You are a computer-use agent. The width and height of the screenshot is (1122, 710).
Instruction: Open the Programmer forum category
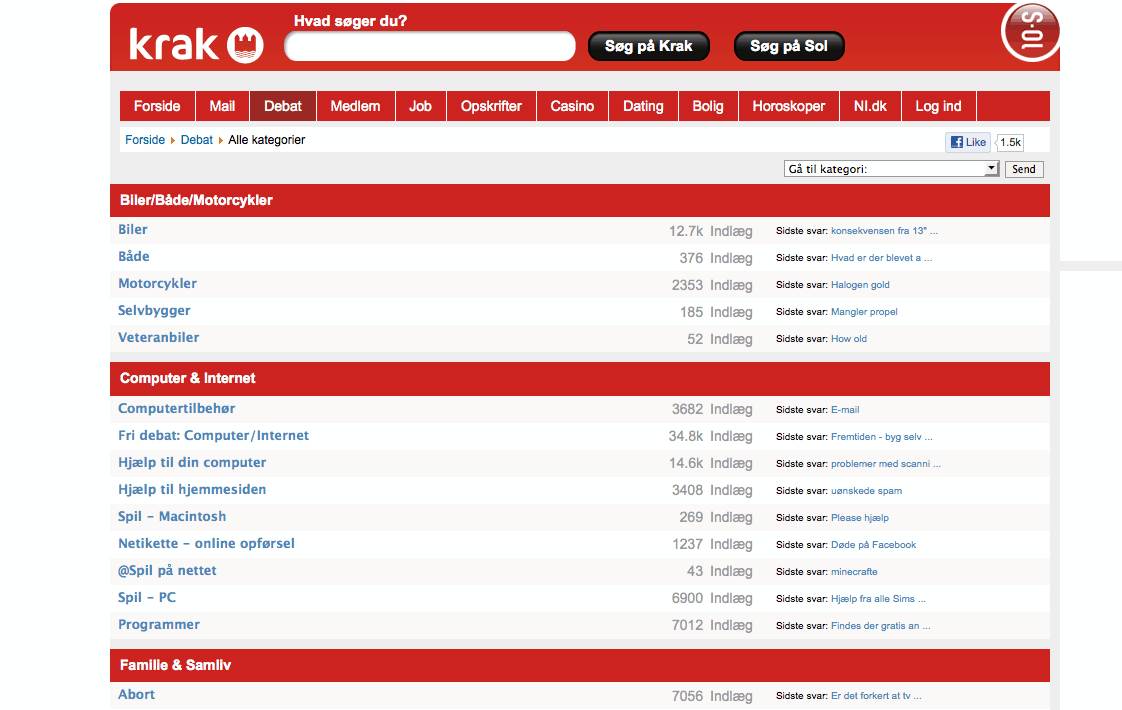click(159, 625)
